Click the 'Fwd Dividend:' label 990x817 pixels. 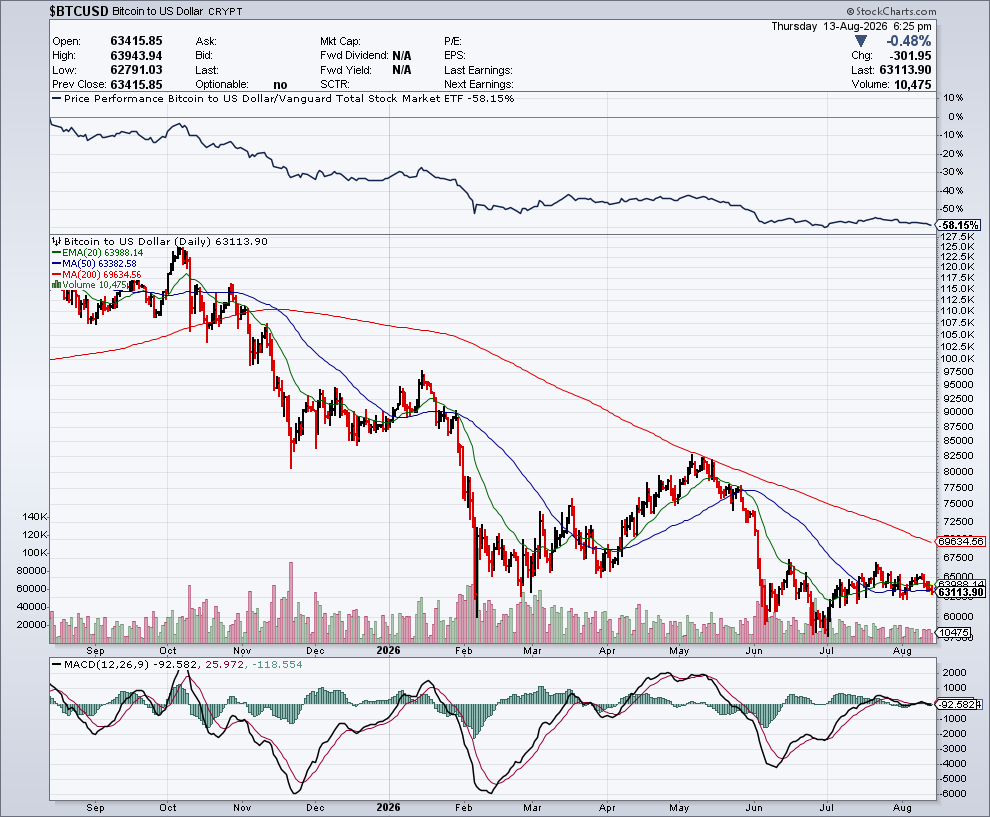354,56
